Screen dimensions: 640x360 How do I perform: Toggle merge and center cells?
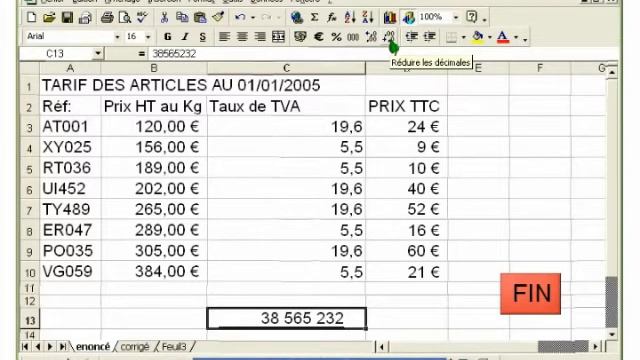(x=278, y=37)
